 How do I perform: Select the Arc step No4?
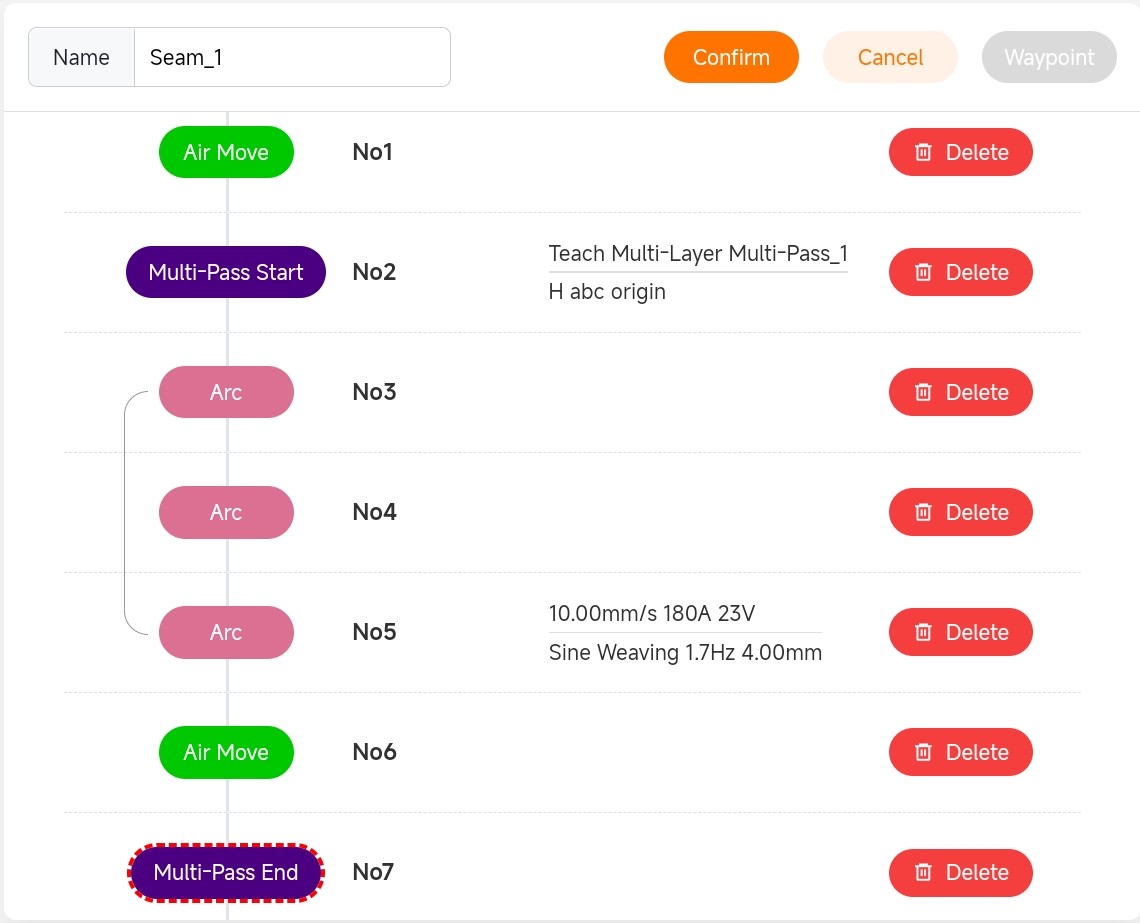pyautogui.click(x=226, y=512)
